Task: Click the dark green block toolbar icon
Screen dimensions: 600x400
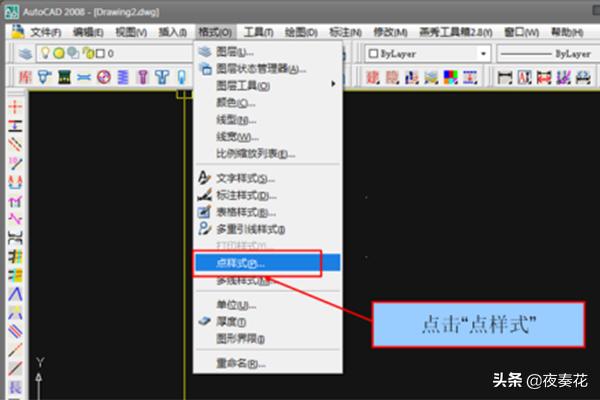Action: click(x=64, y=77)
